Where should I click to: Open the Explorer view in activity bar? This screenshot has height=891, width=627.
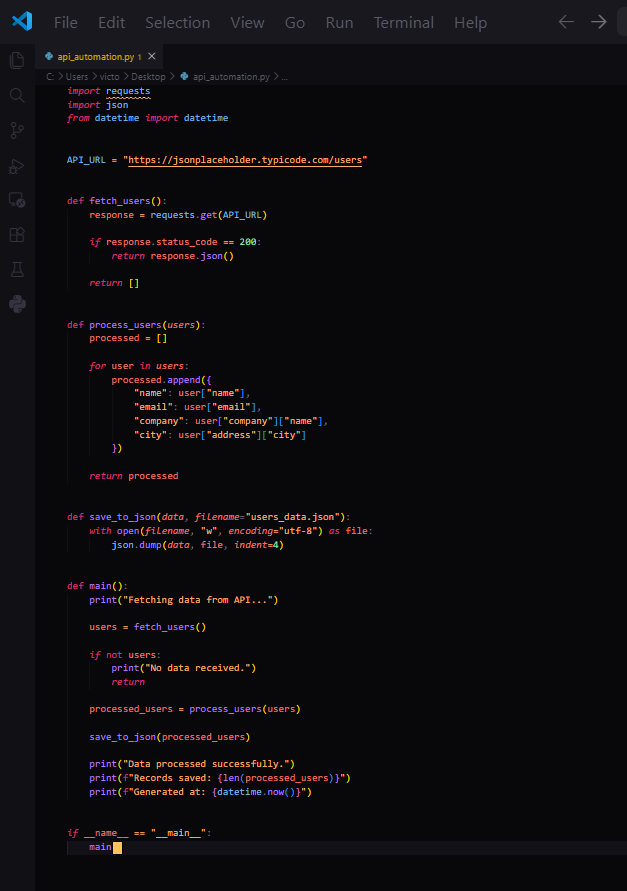17,60
